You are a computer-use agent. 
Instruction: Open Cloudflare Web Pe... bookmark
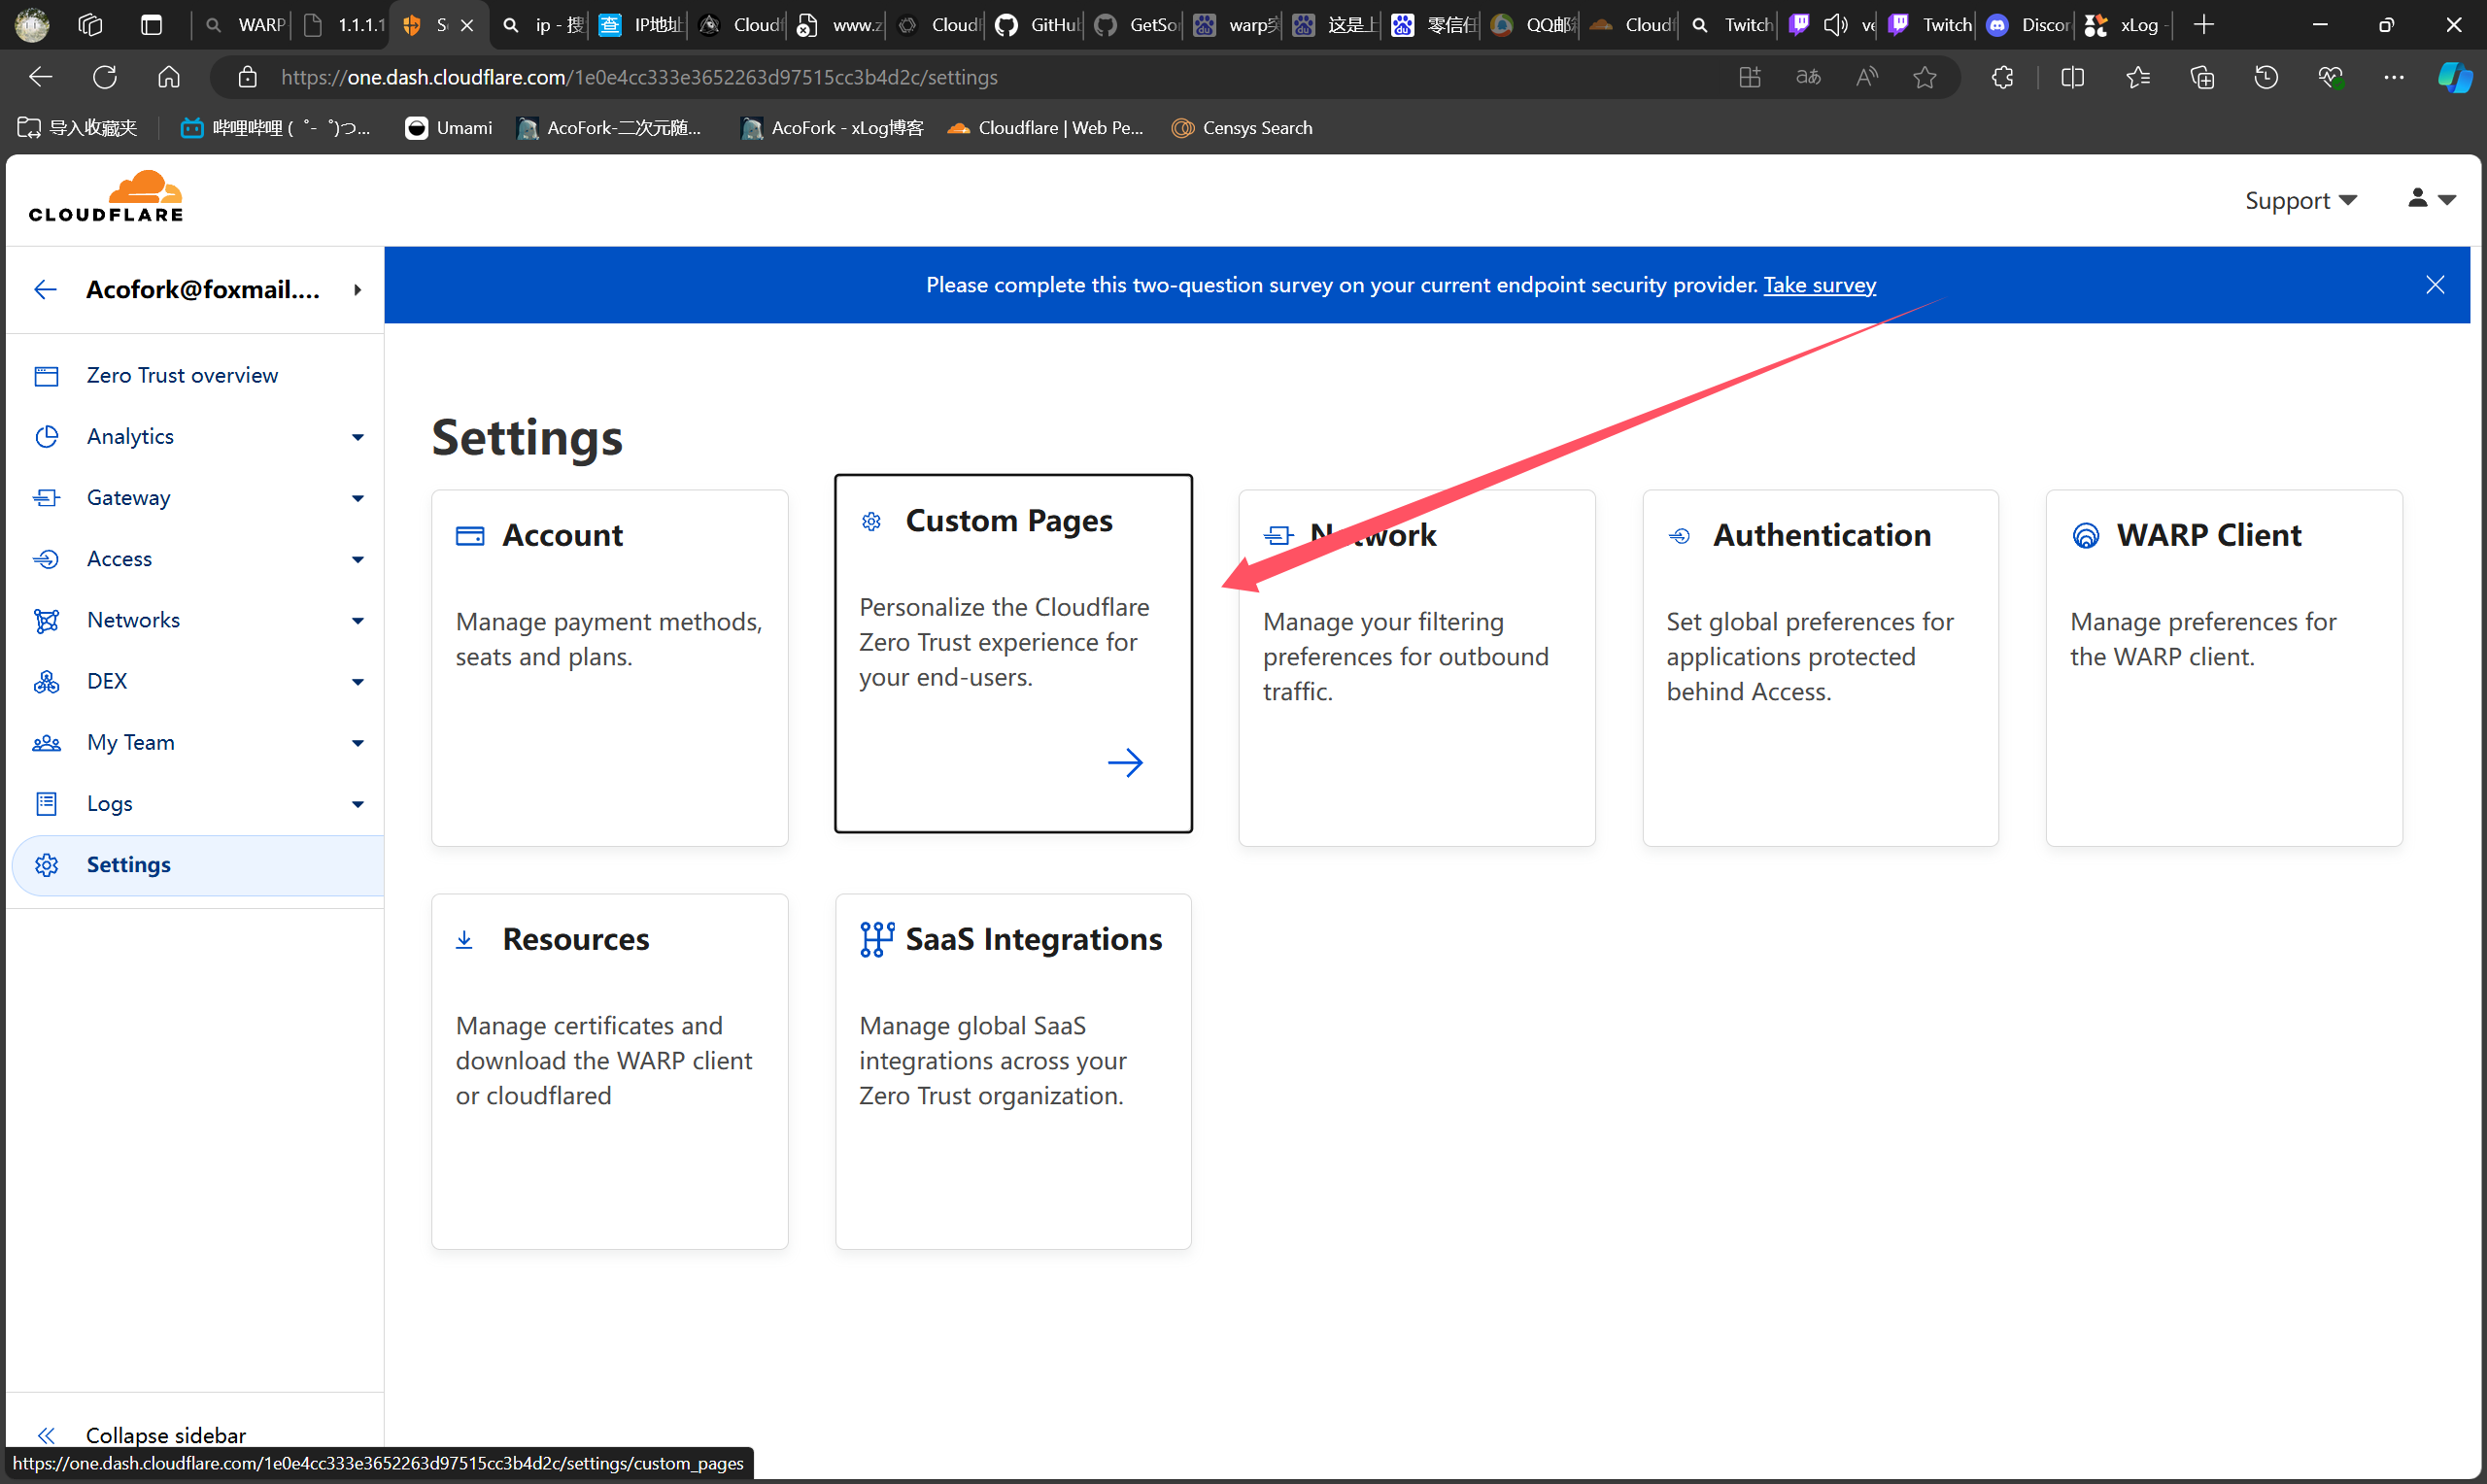click(x=1045, y=128)
